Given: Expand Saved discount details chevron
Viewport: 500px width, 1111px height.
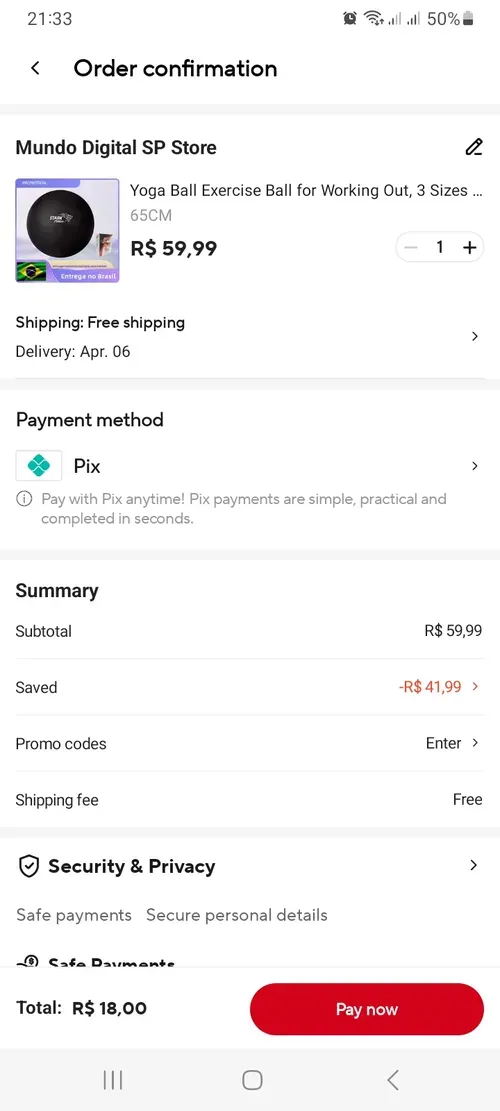Looking at the screenshot, I should 475,686.
